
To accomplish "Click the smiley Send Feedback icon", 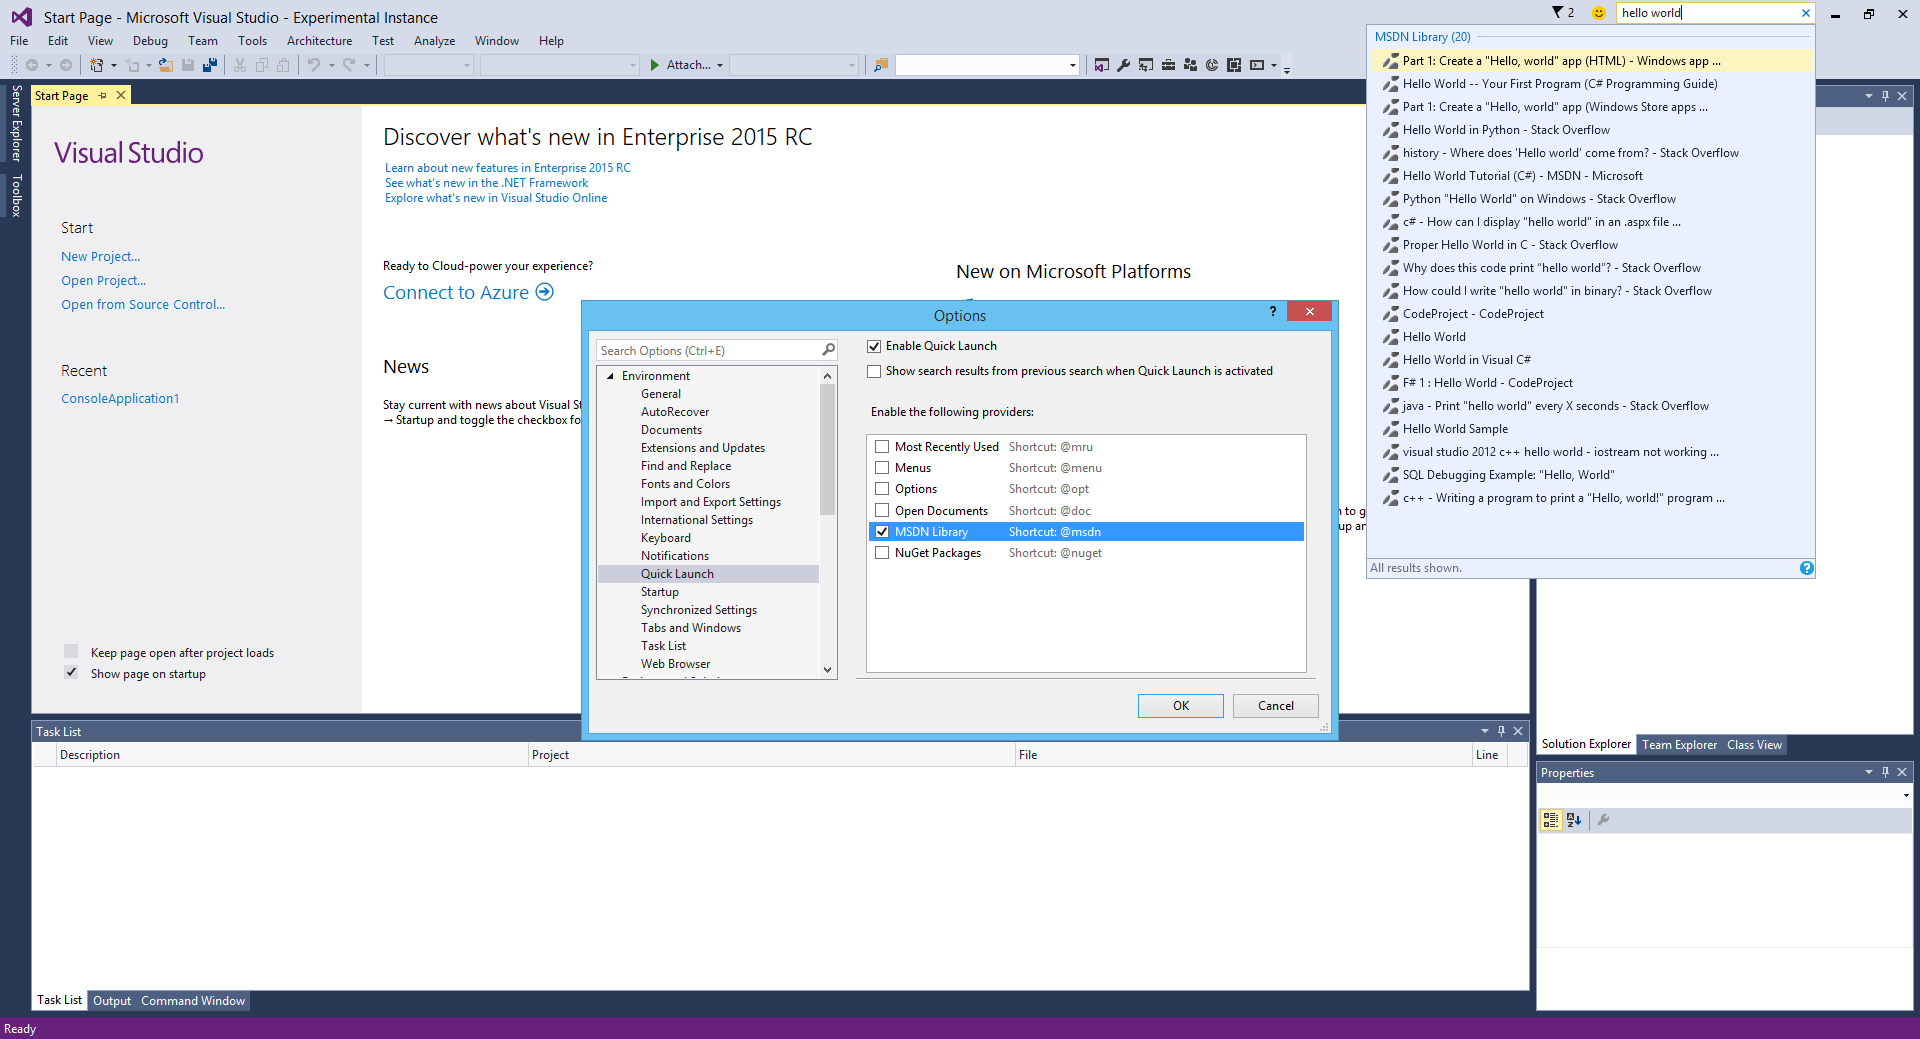I will coord(1598,13).
